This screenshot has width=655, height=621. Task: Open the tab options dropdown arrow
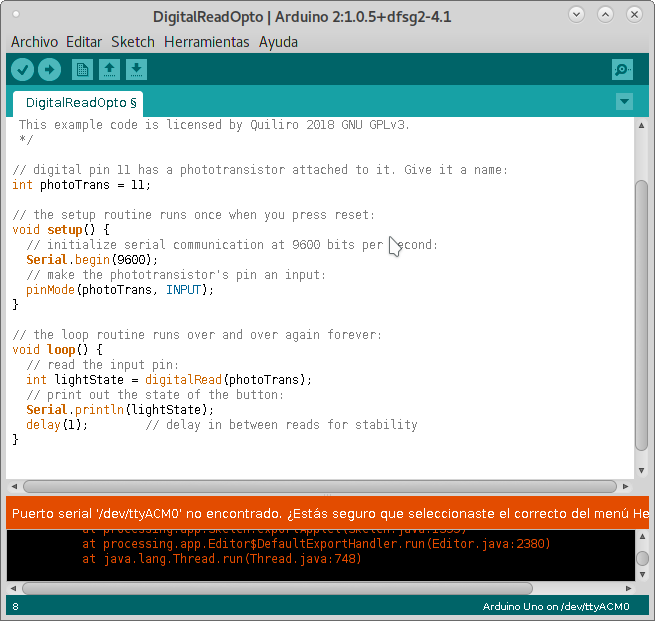point(625,101)
